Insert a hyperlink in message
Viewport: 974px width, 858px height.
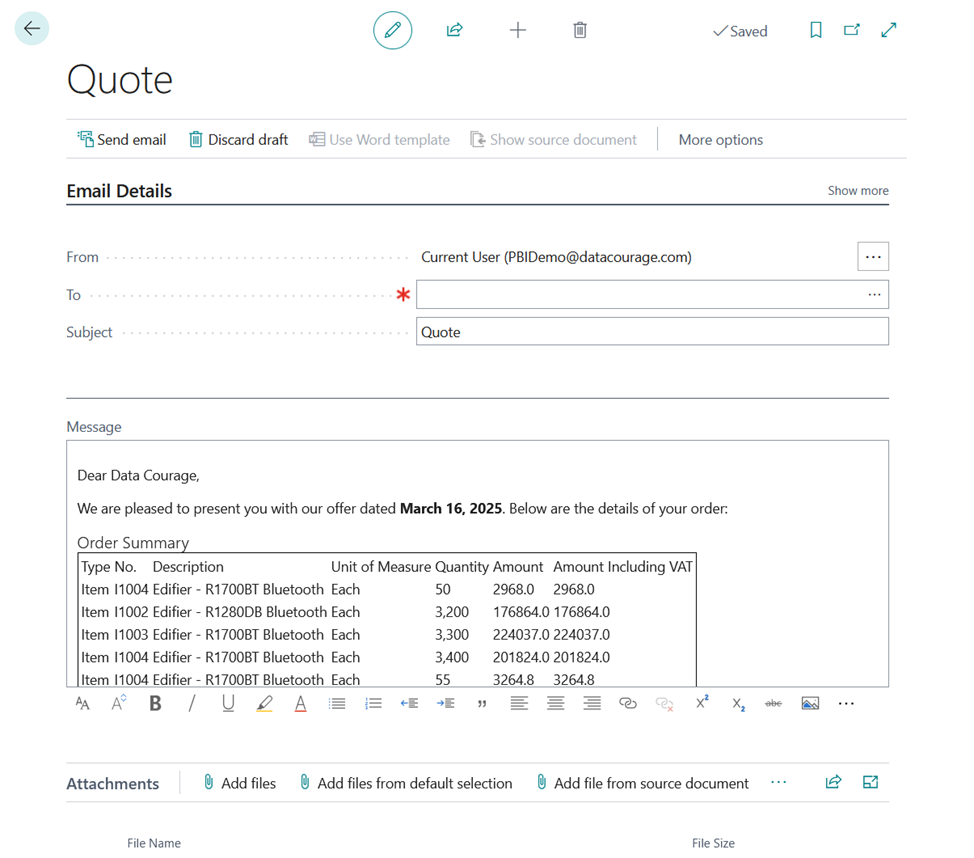coord(628,704)
